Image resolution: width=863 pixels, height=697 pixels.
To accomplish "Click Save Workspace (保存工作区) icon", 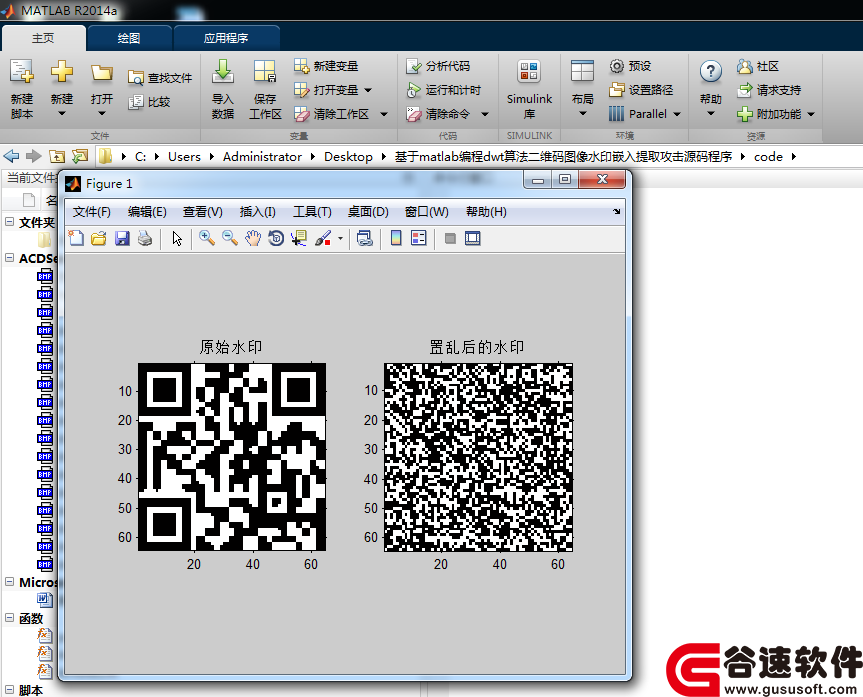I will [x=265, y=72].
